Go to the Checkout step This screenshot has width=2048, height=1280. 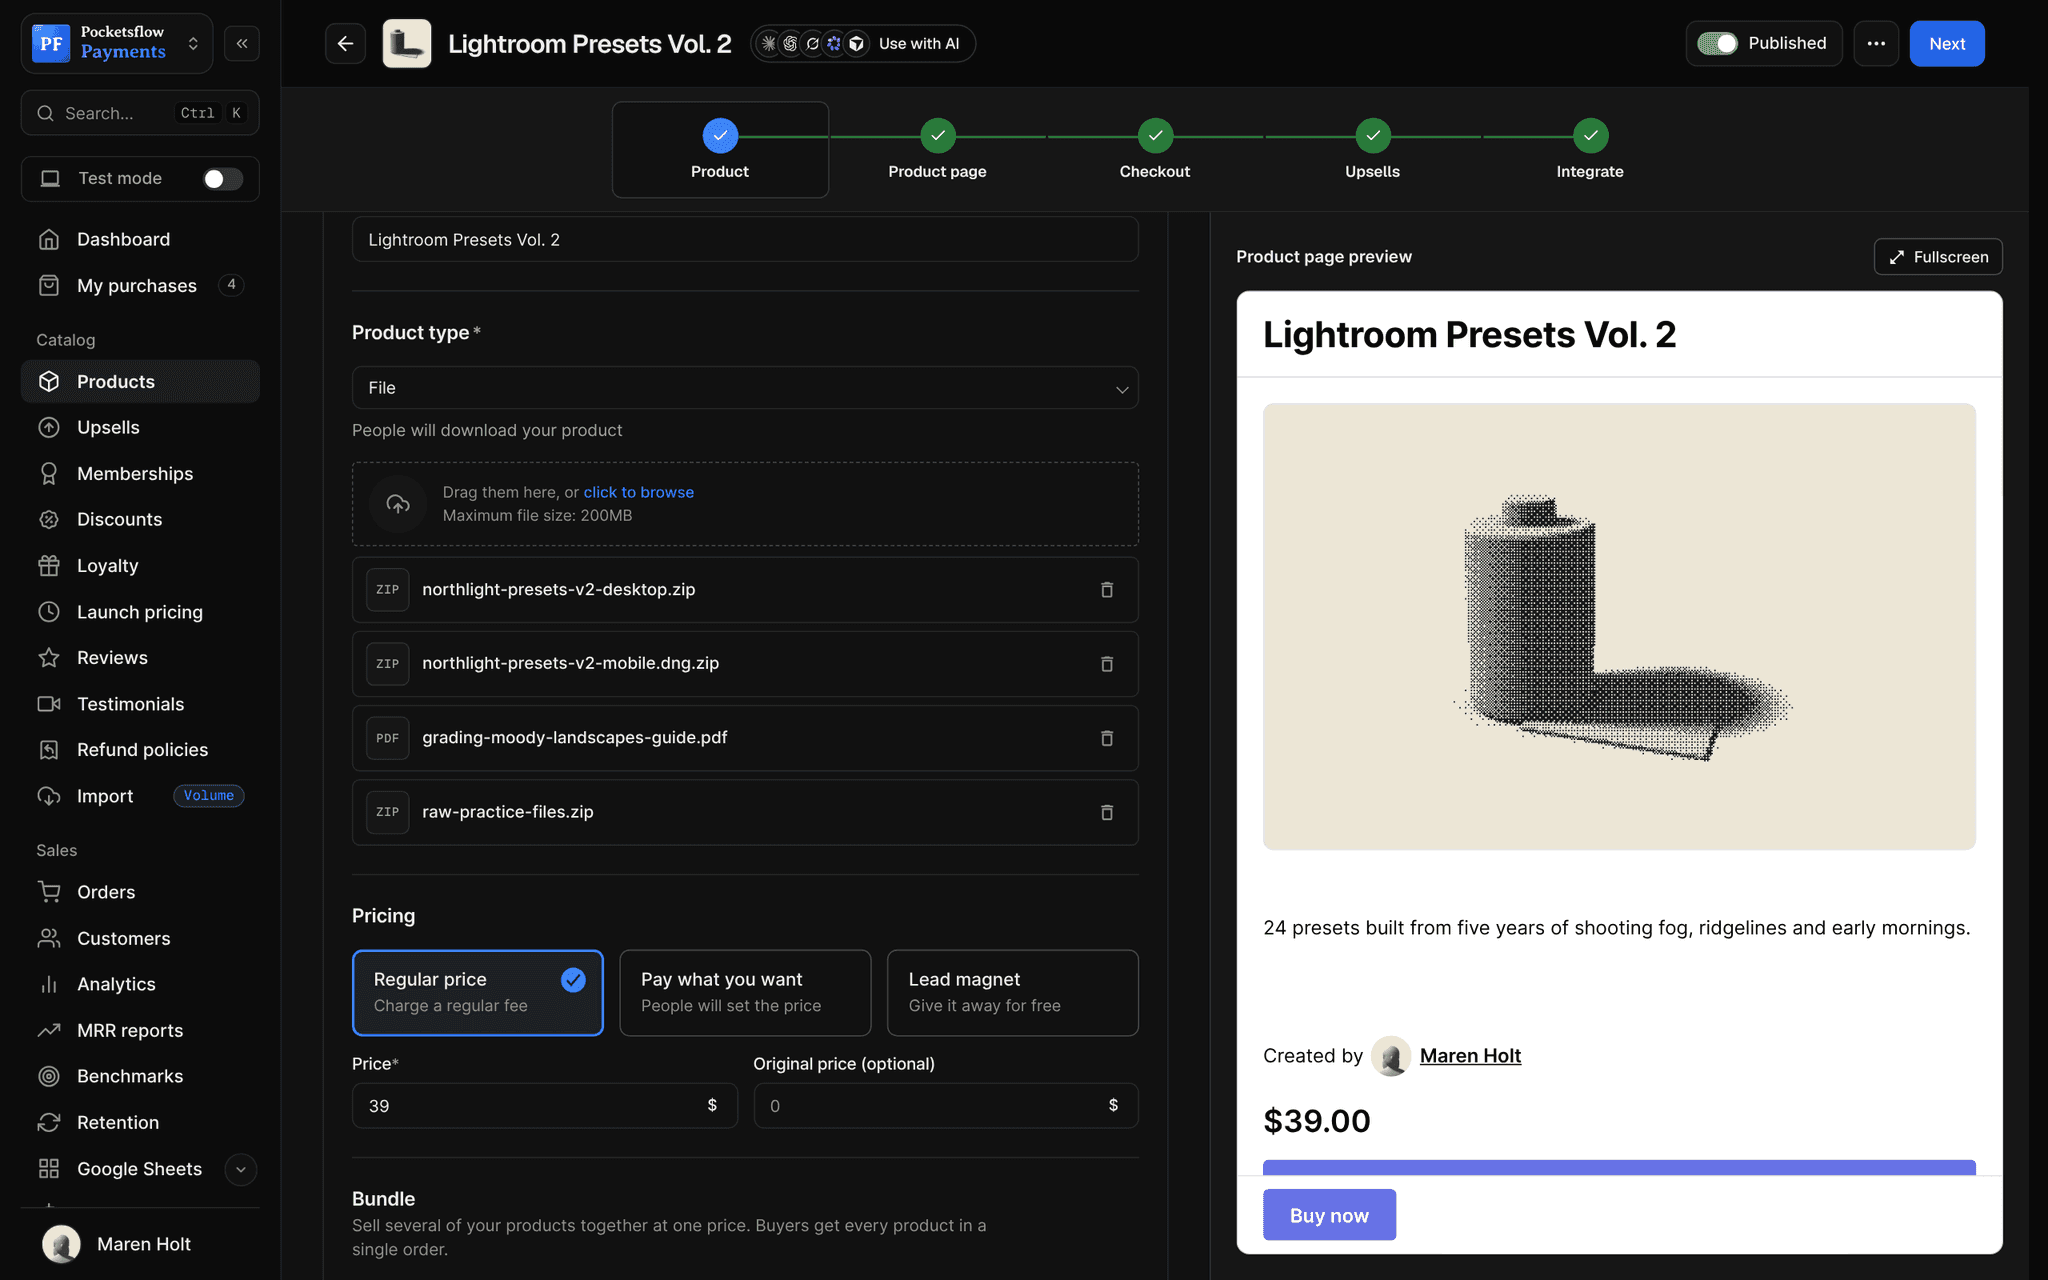point(1155,150)
